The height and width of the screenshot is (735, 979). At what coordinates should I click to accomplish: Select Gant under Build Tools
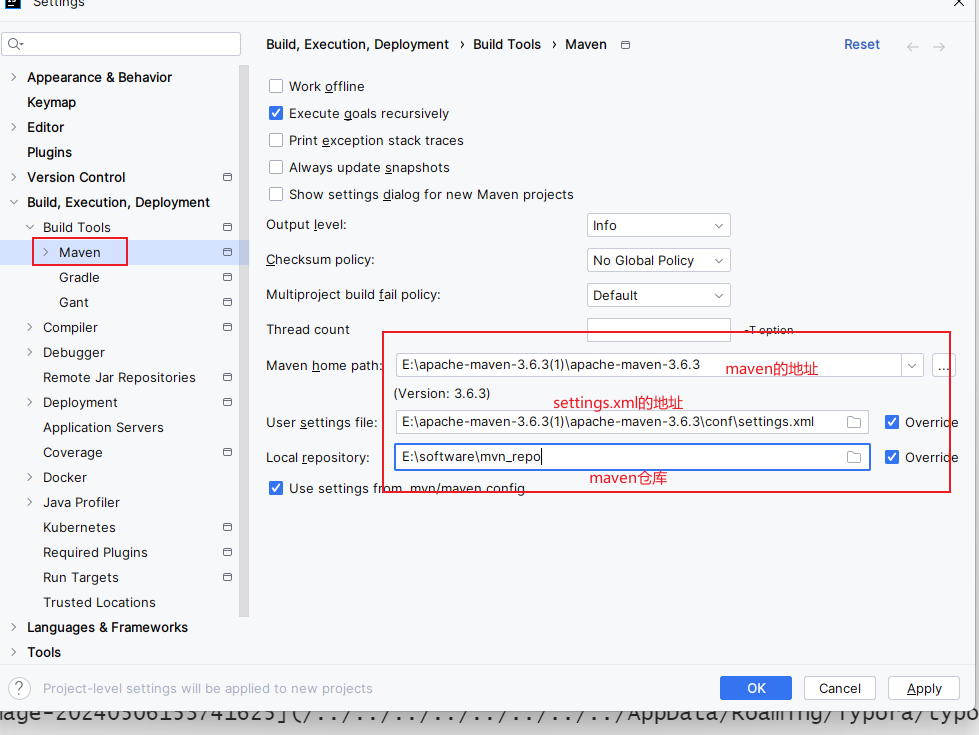pyautogui.click(x=74, y=302)
